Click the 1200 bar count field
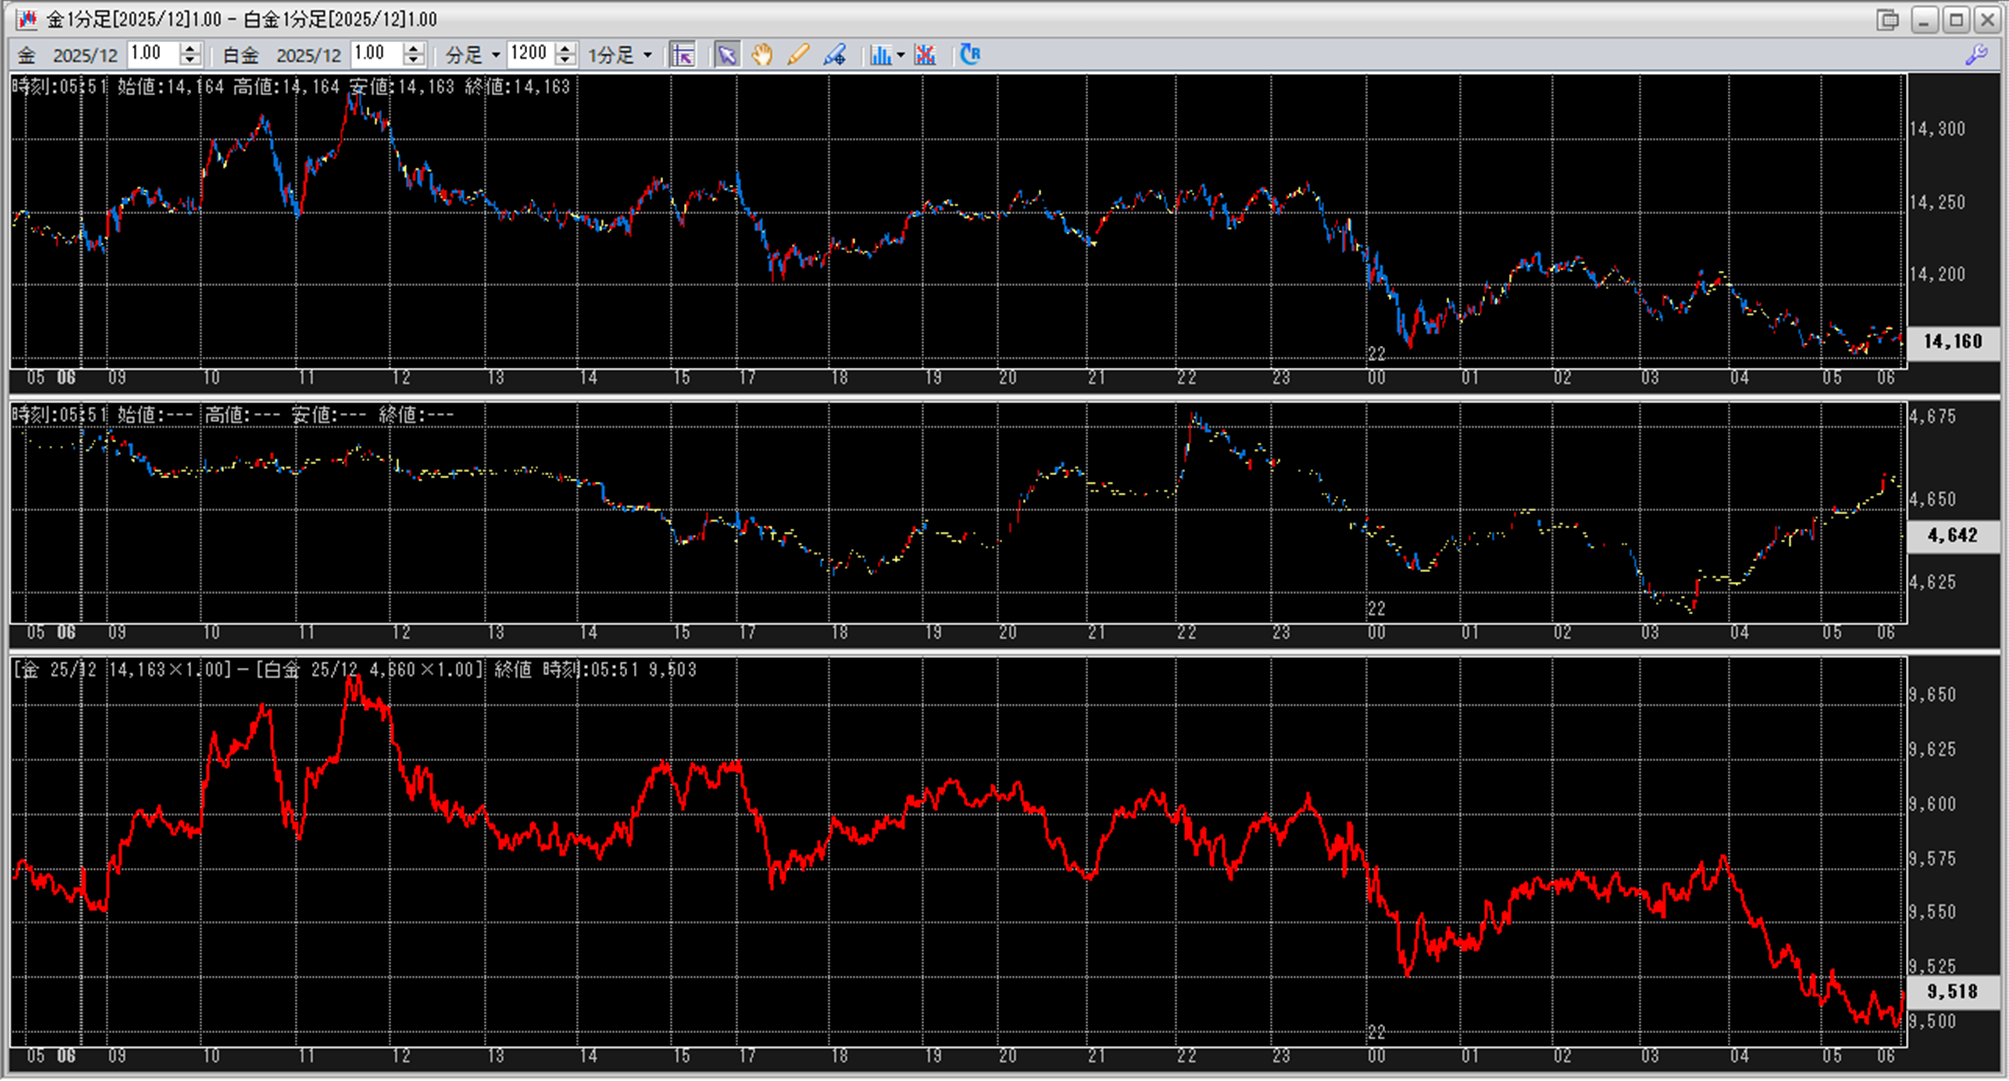Screen dimensions: 2009x1081 pos(530,54)
